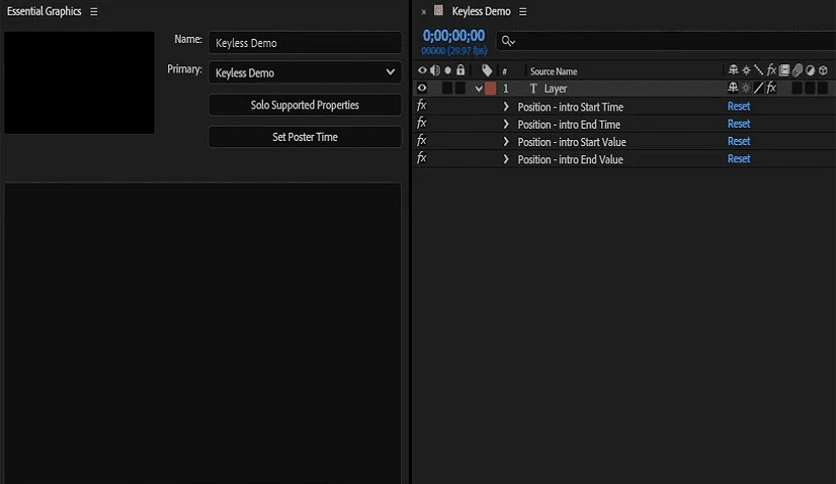
Task: Toggle fx for Position - intro End Value
Action: coord(421,158)
